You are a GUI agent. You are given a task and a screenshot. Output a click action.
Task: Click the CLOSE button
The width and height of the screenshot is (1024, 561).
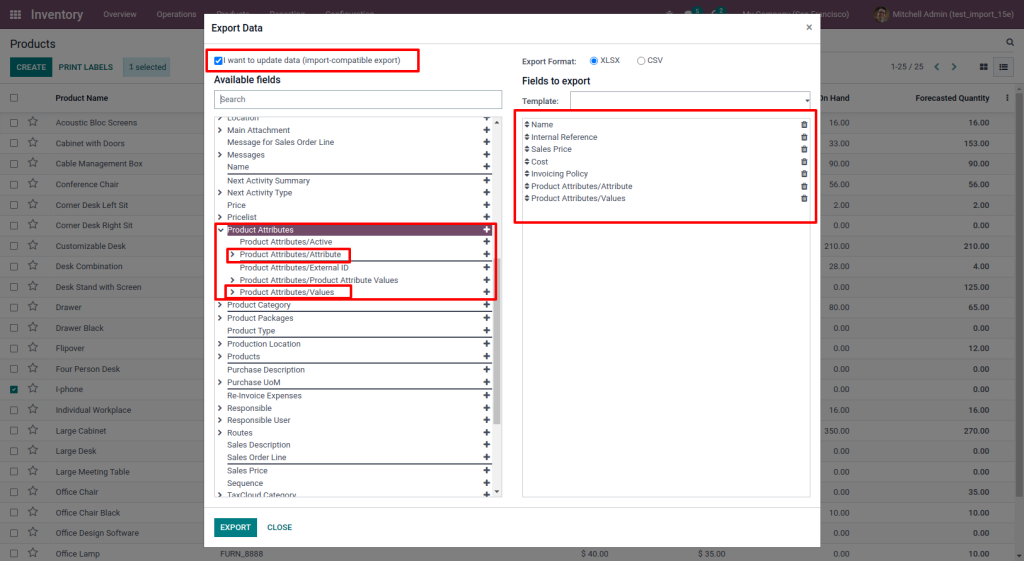tap(280, 527)
